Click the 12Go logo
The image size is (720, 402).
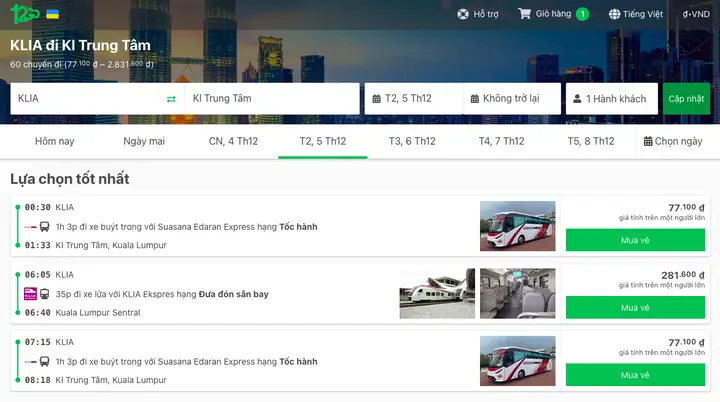coord(25,14)
